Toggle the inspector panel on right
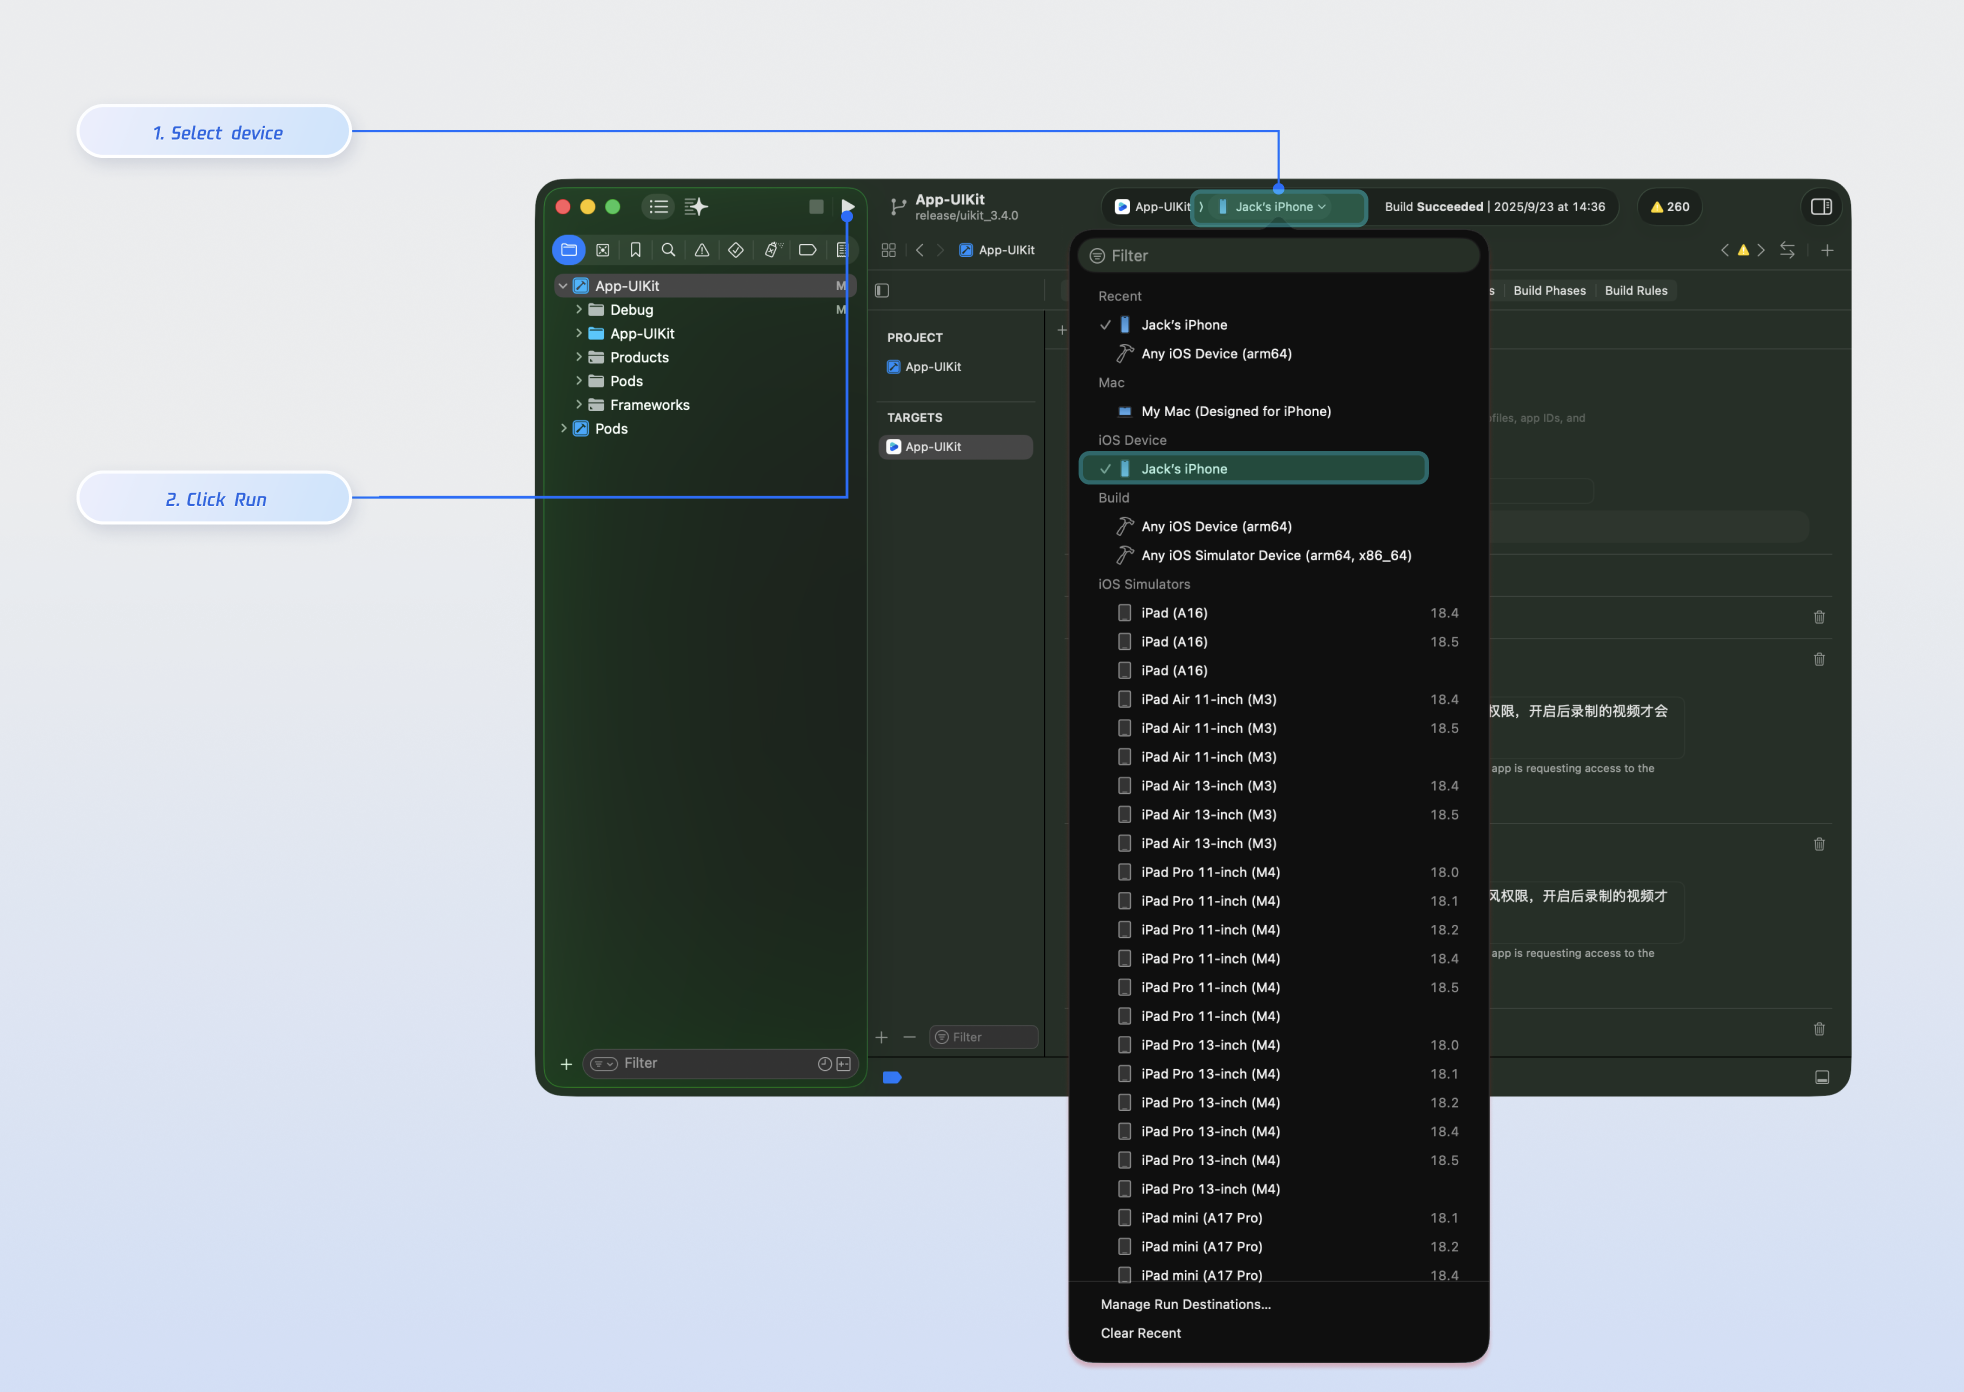 (x=1821, y=207)
